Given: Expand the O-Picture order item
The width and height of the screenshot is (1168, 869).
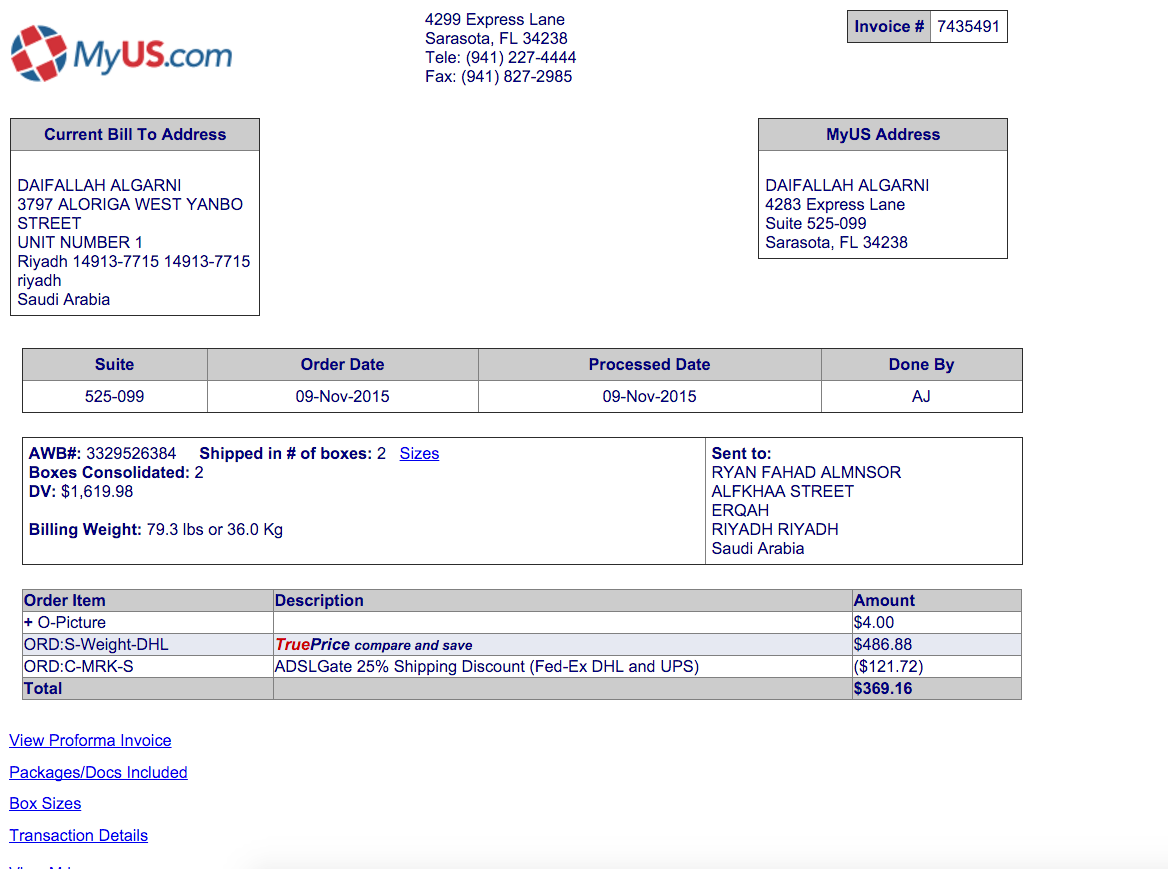Looking at the screenshot, I should 29,622.
